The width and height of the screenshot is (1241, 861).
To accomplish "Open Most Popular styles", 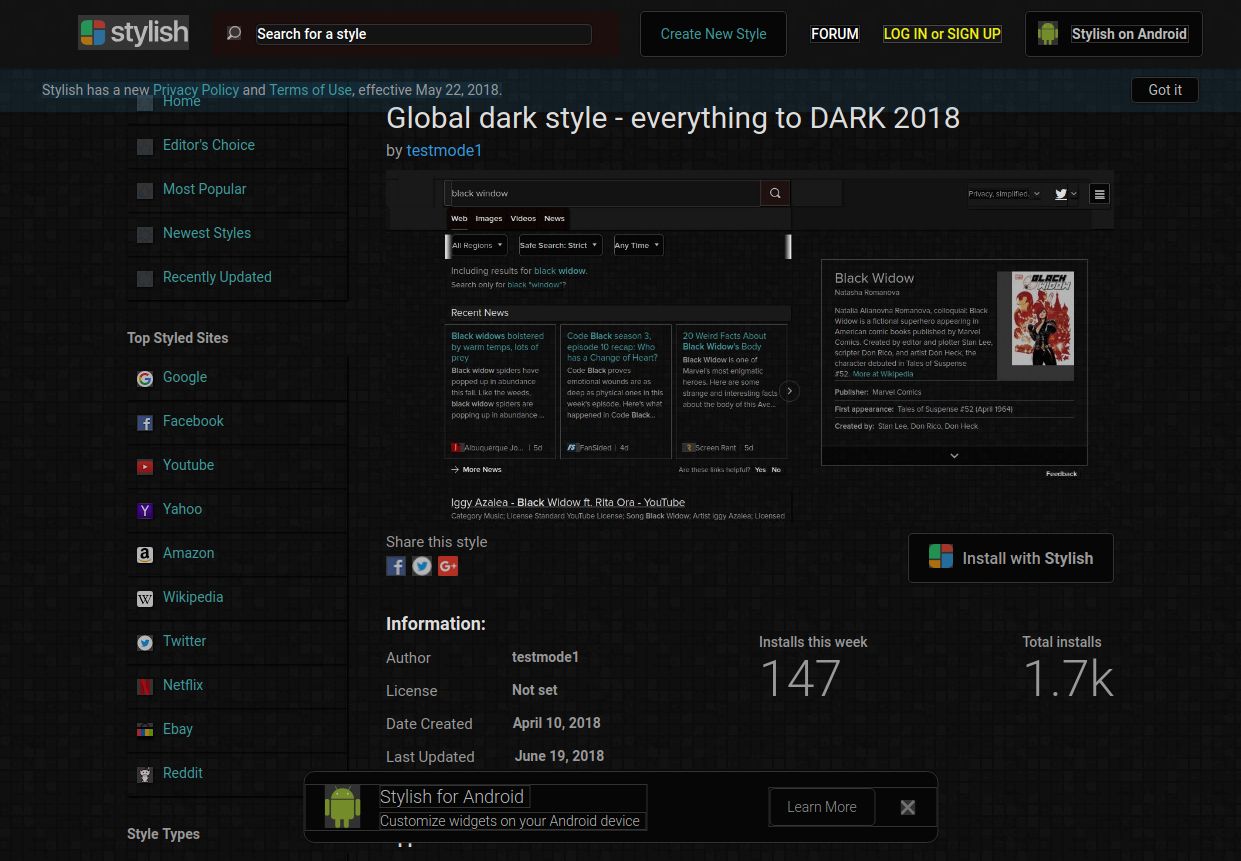I will pos(204,189).
